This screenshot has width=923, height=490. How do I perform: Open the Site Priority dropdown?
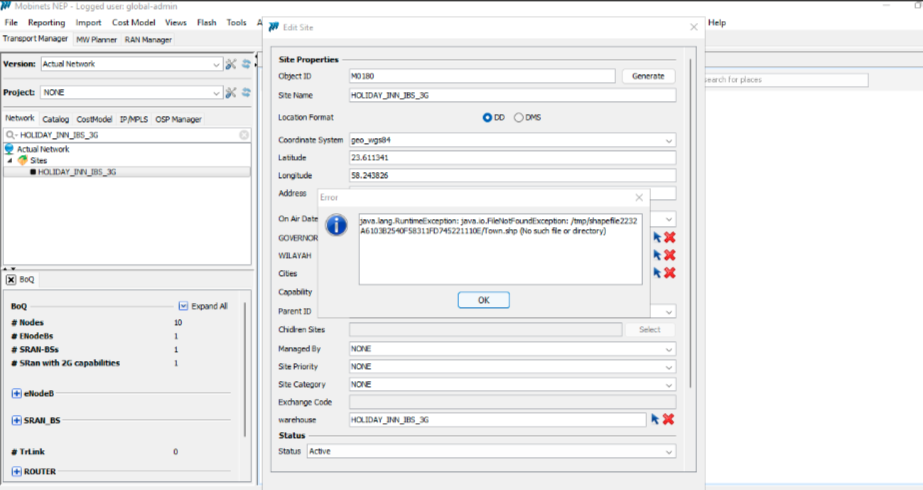coord(669,367)
